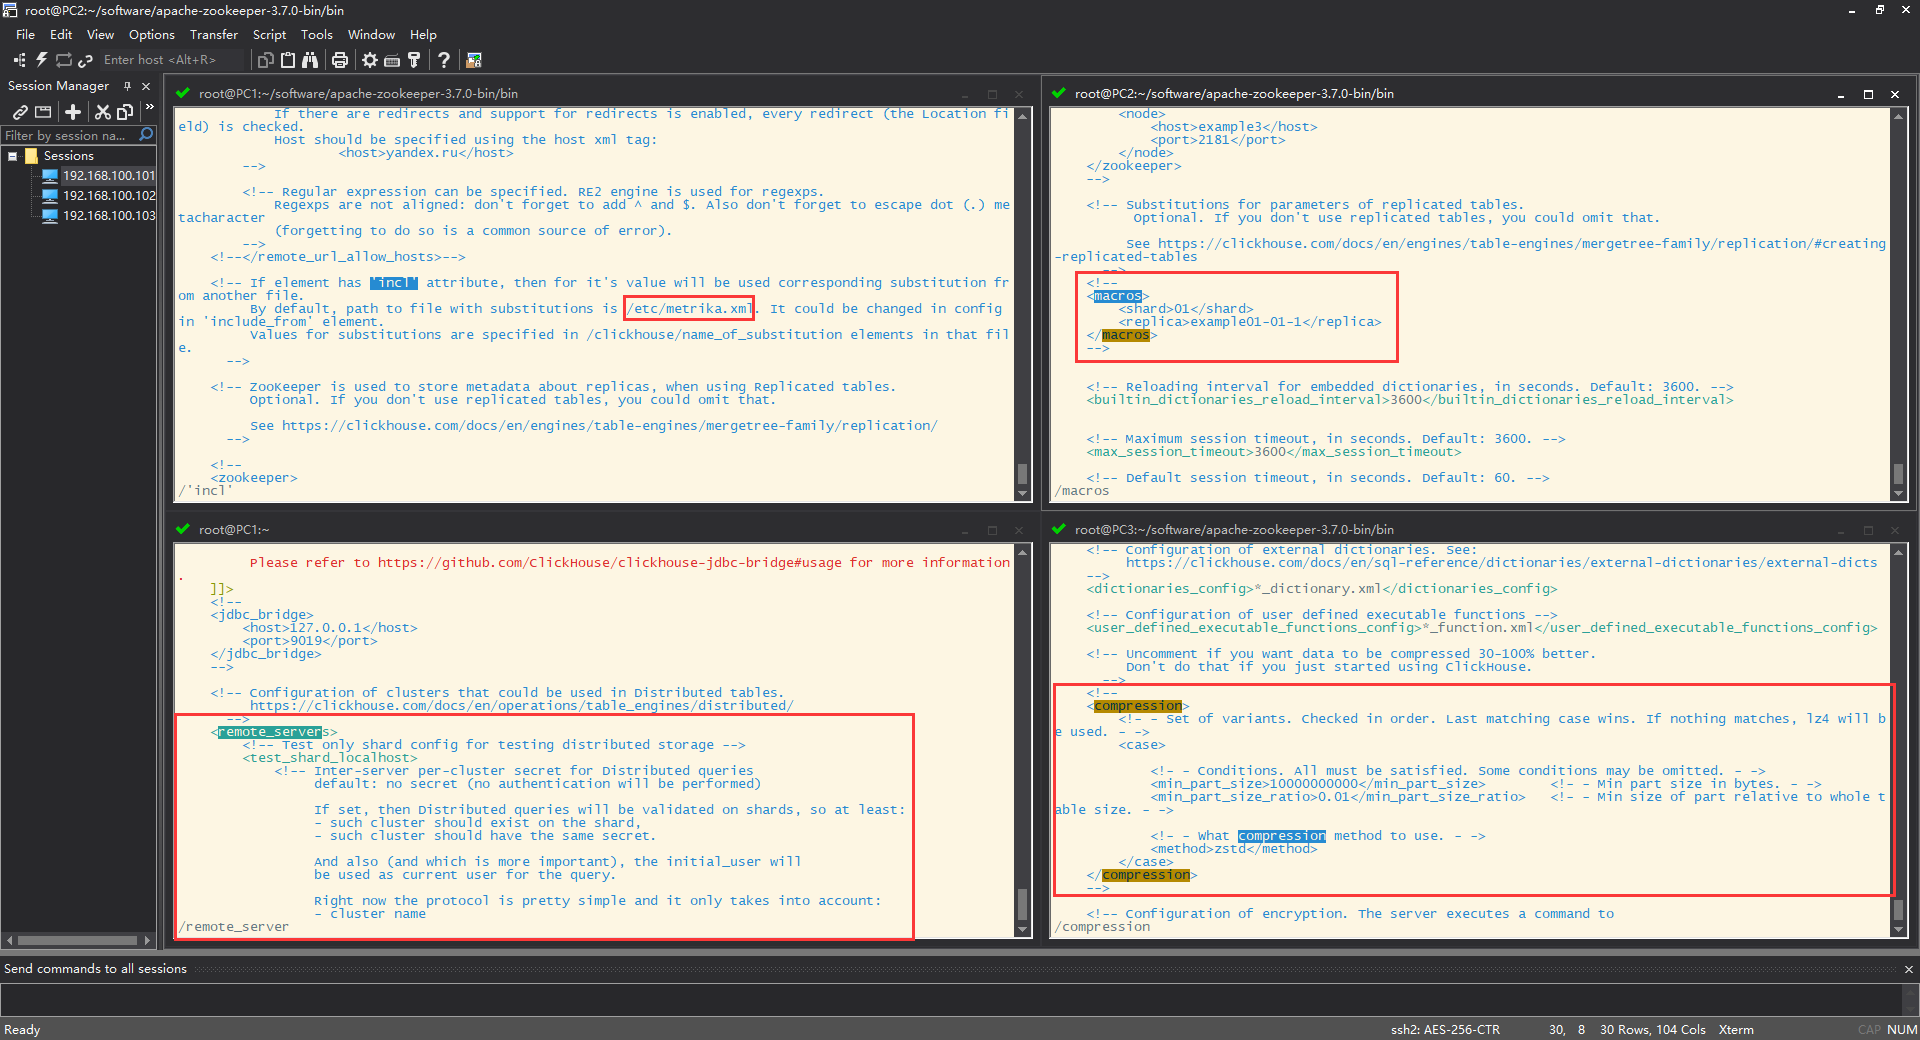Click the SecureFX icon in toolbar
This screenshot has height=1040, width=1920.
click(474, 60)
